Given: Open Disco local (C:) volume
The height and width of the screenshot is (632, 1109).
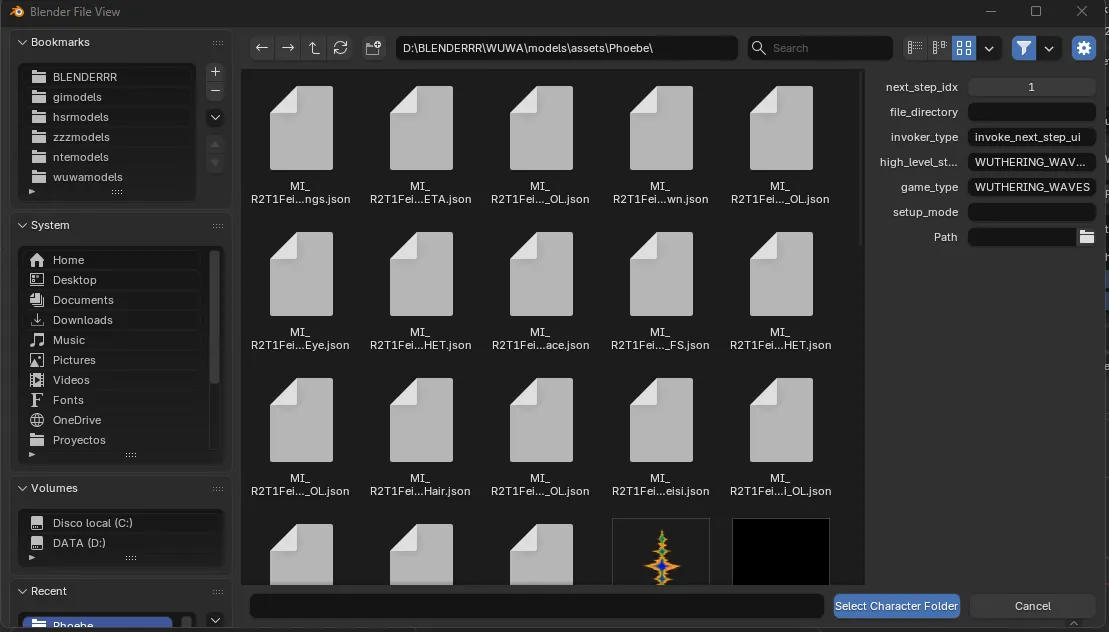Looking at the screenshot, I should [120, 523].
